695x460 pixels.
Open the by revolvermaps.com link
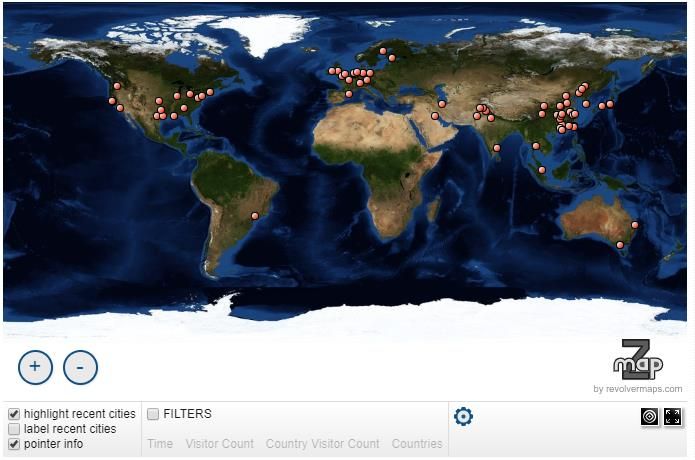[638, 389]
